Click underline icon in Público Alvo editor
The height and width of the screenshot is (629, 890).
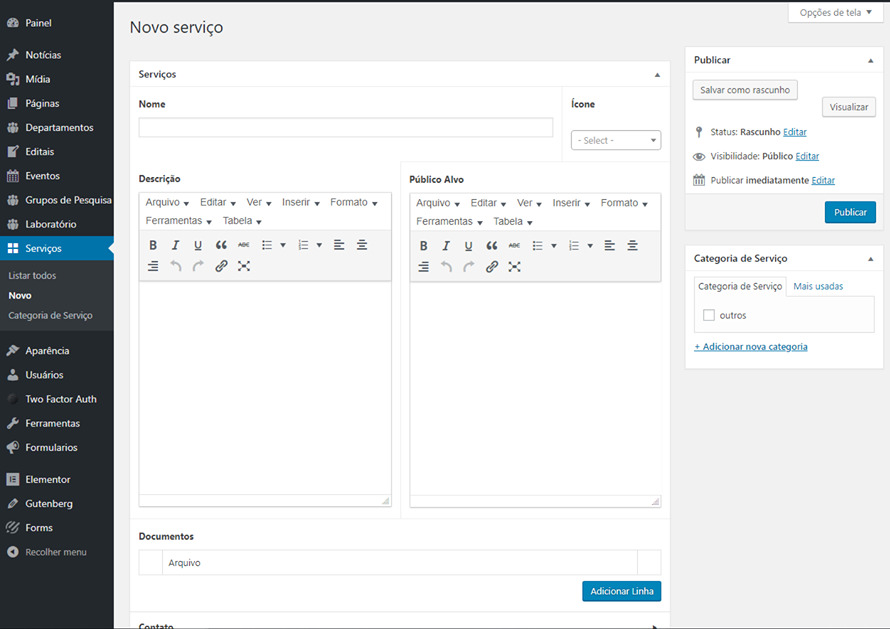pyautogui.click(x=468, y=245)
